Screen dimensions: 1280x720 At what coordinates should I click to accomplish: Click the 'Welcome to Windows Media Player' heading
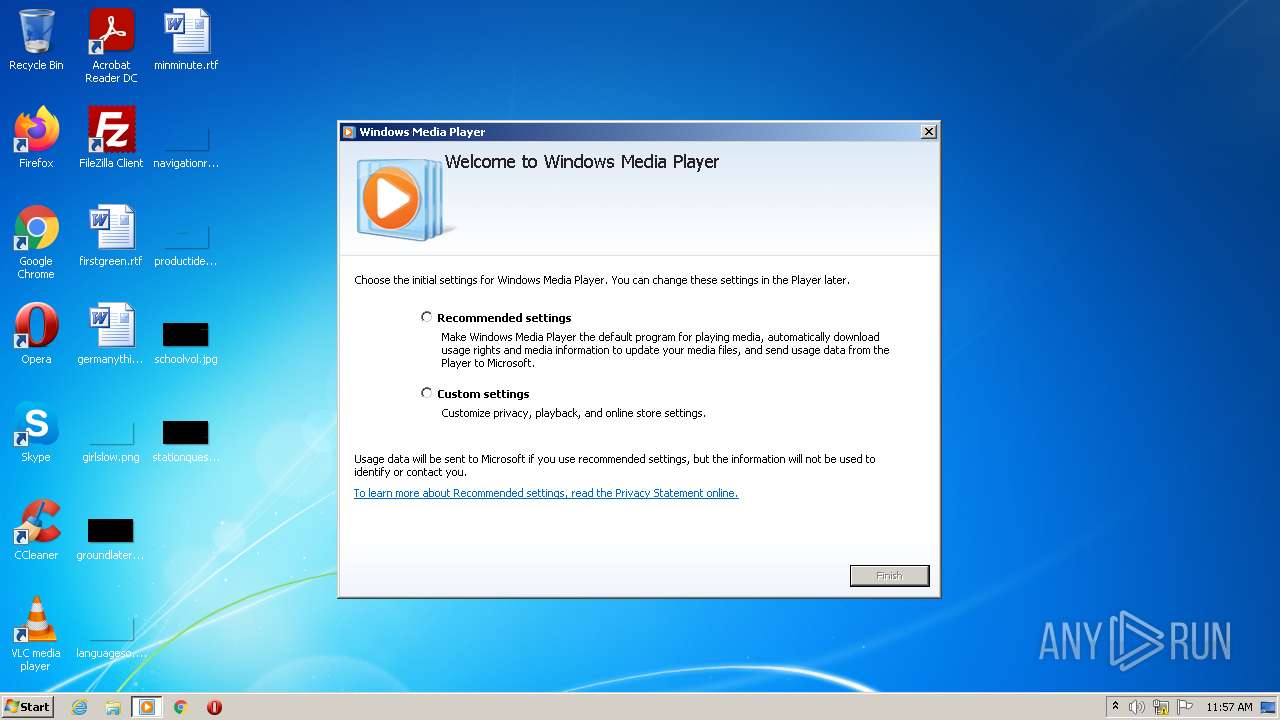pos(582,162)
